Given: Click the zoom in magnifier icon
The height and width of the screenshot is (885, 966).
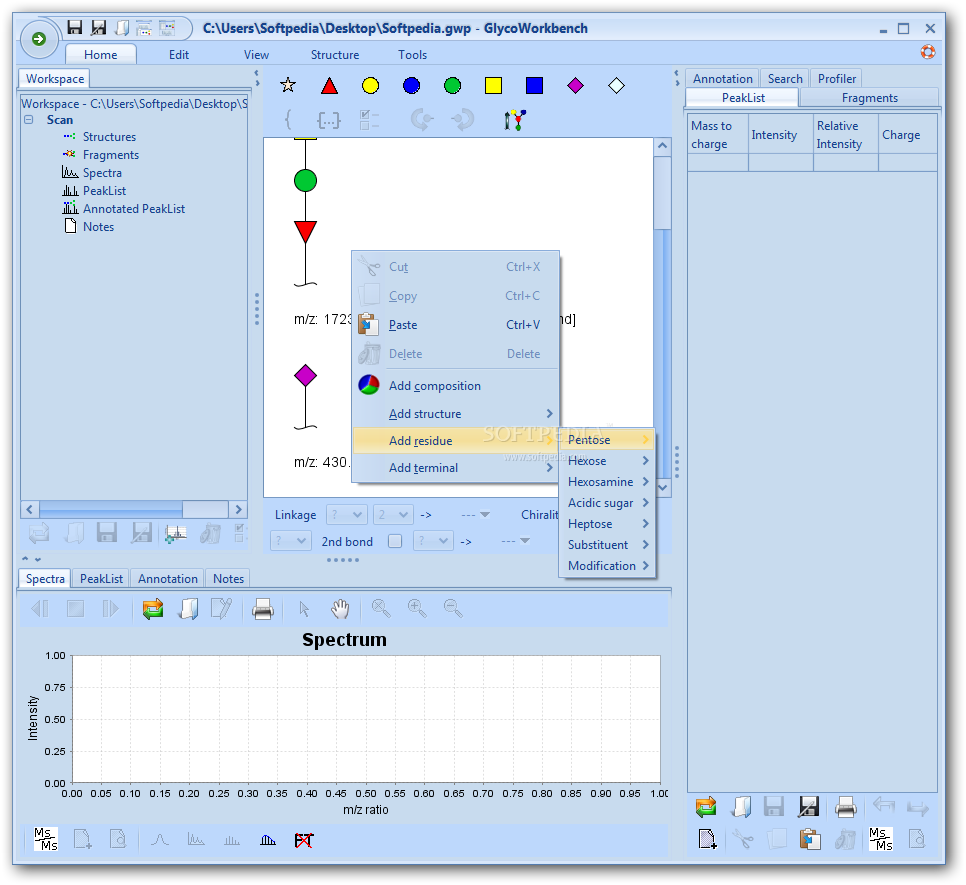Looking at the screenshot, I should tap(417, 608).
